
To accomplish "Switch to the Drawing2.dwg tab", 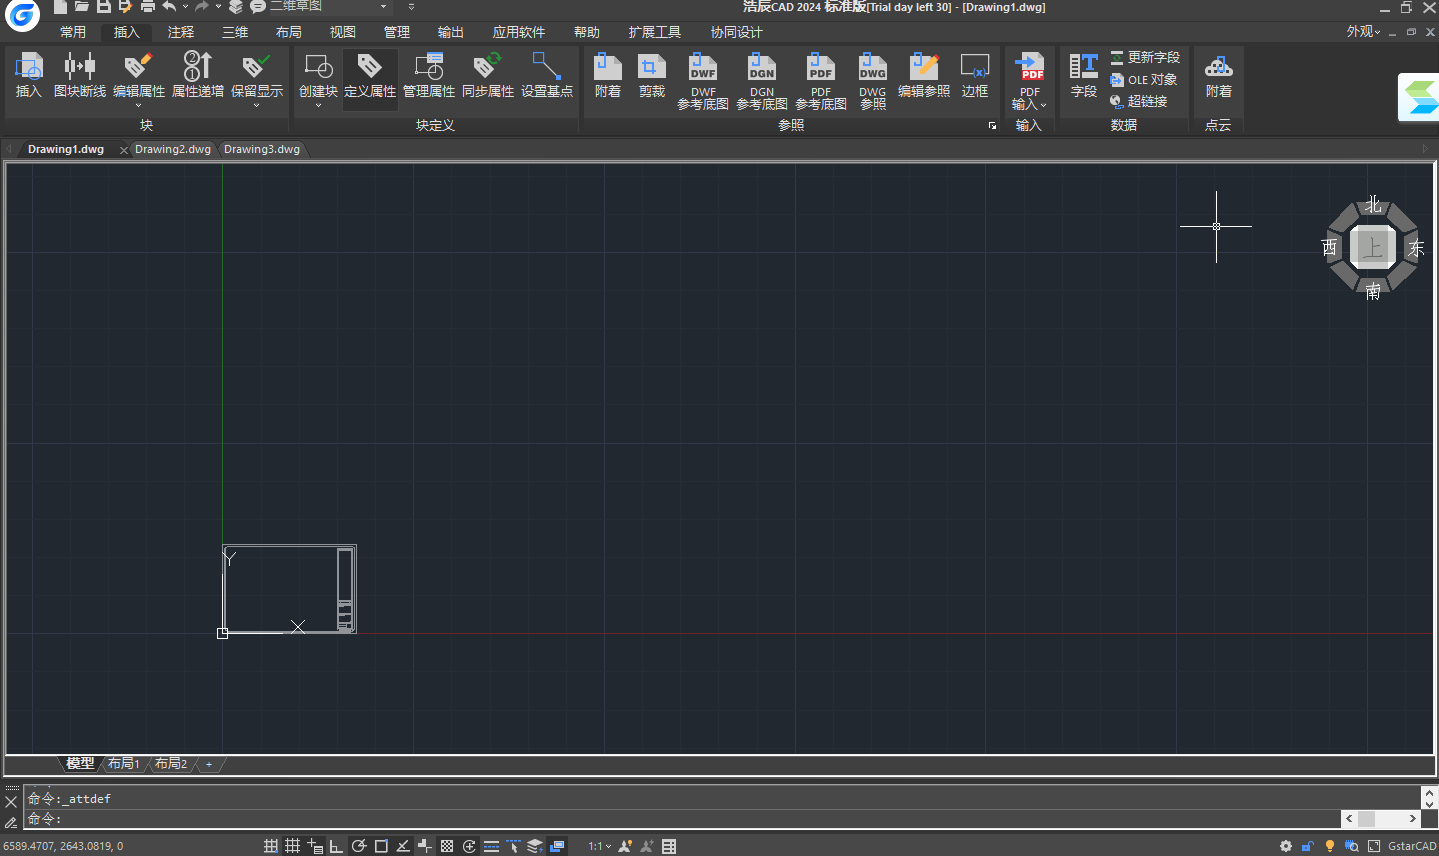I will click(x=172, y=149).
